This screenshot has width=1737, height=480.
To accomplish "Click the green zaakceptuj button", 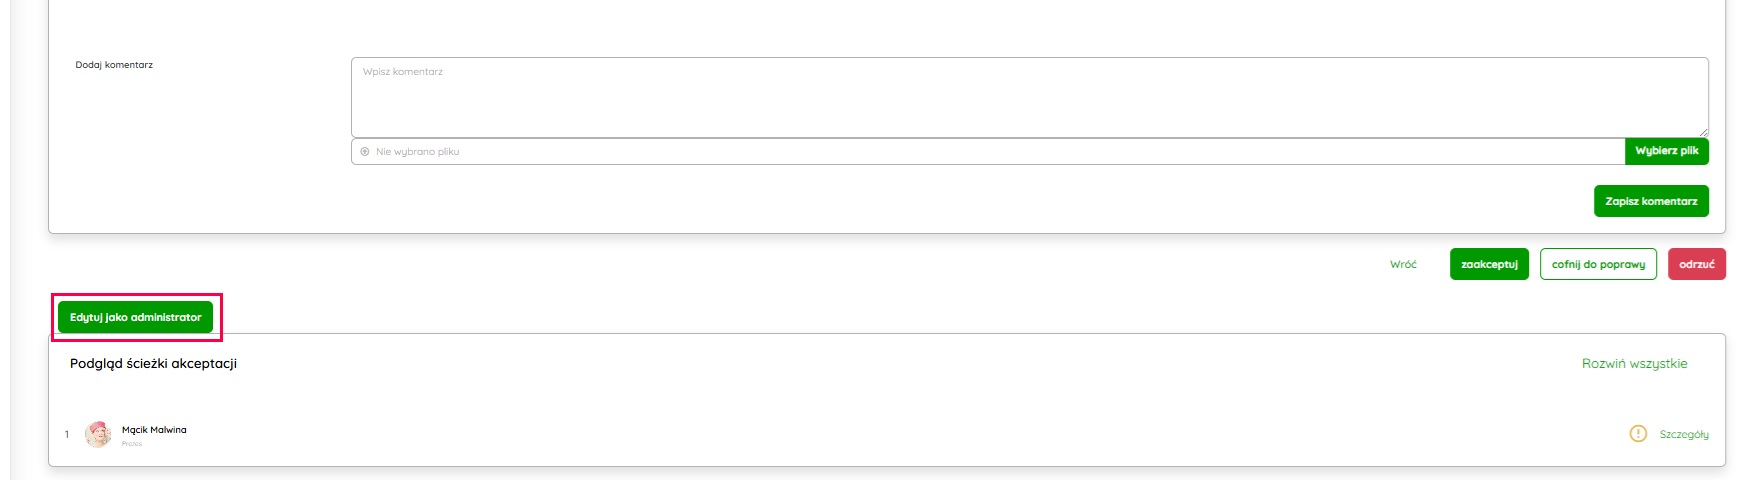I will (x=1489, y=264).
